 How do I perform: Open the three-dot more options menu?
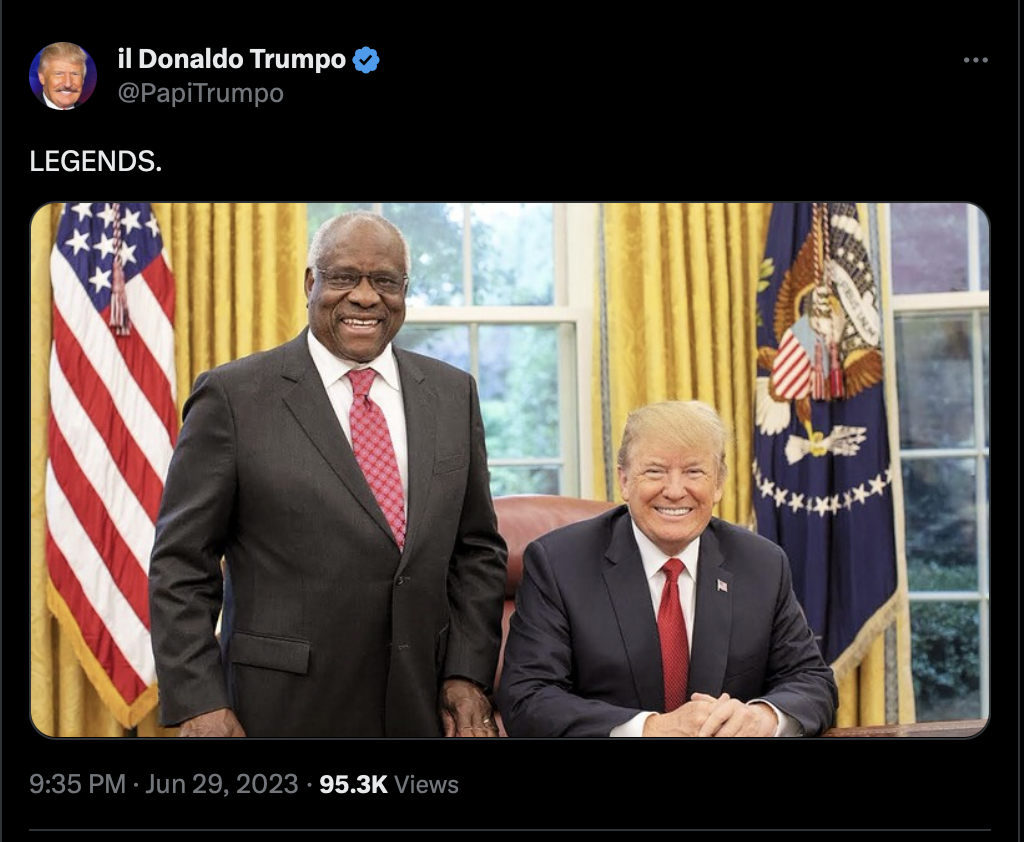coord(975,60)
